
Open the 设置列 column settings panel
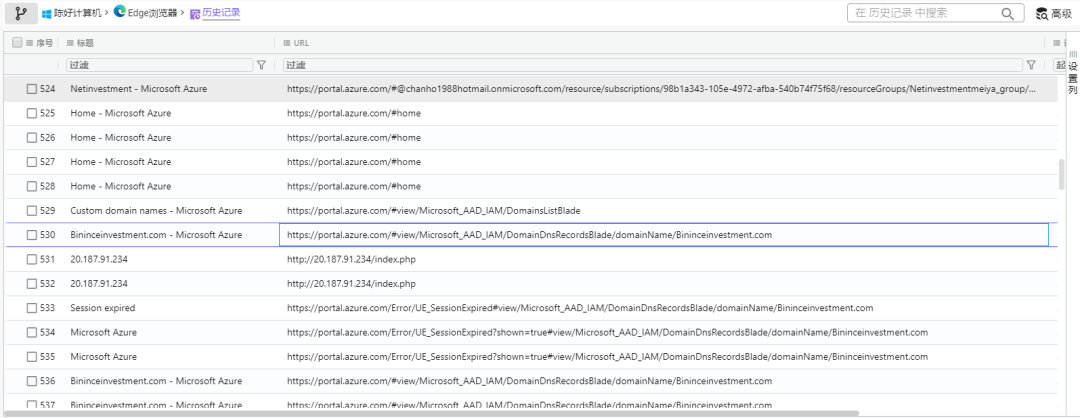pos(1073,72)
